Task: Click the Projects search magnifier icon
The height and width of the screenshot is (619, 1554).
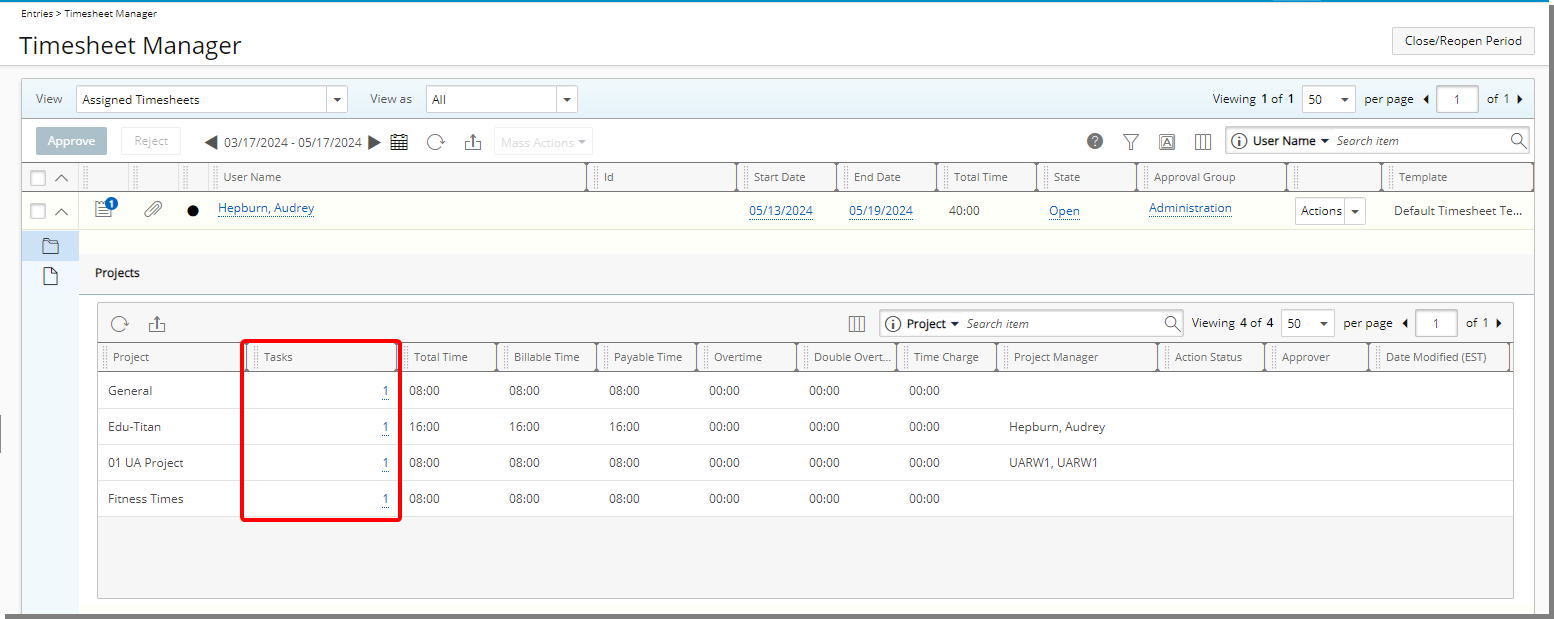Action: (x=1173, y=323)
